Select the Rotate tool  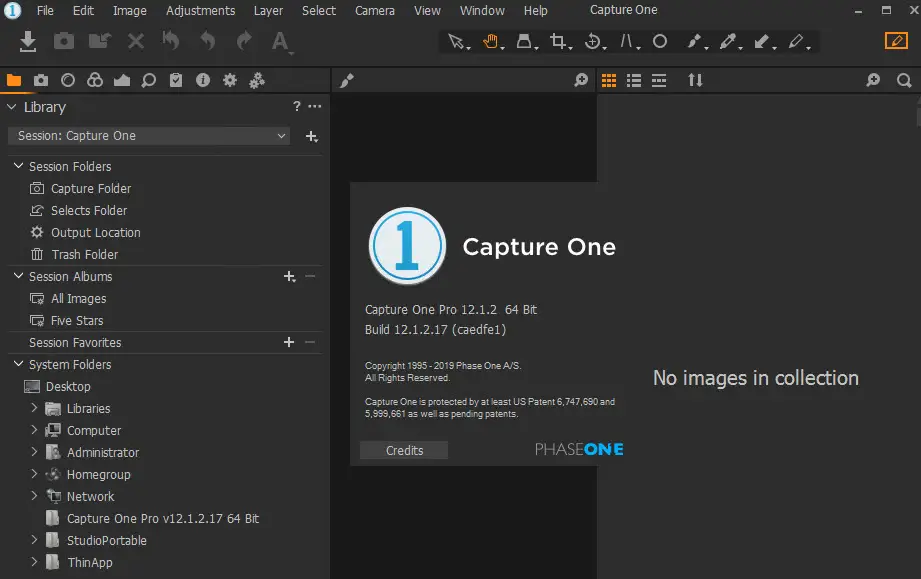pos(594,42)
